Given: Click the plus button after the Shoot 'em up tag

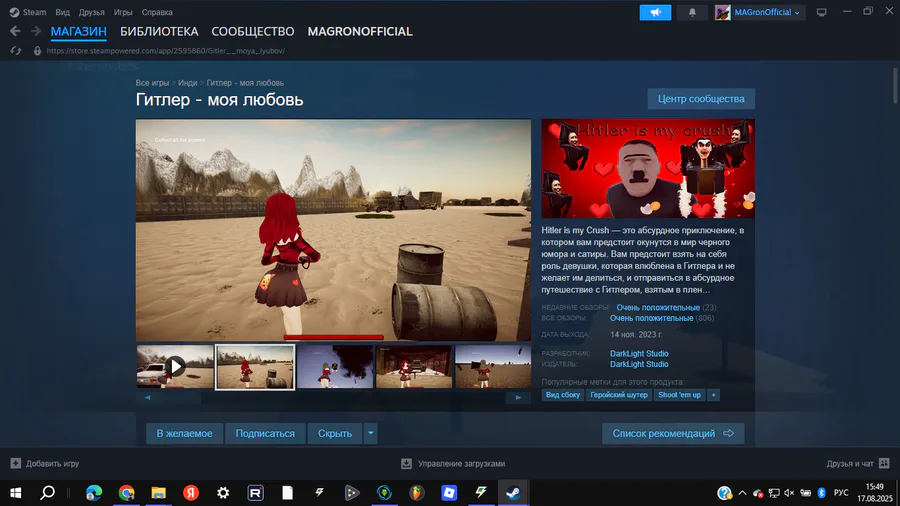Looking at the screenshot, I should [713, 395].
